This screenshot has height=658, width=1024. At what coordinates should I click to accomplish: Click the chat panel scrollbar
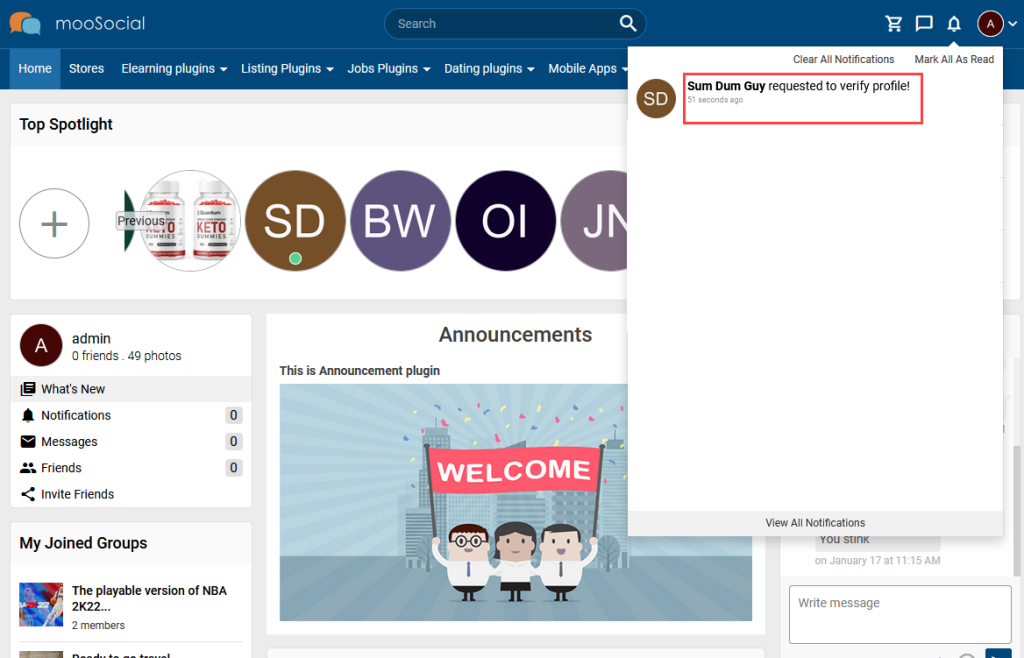[1016, 509]
